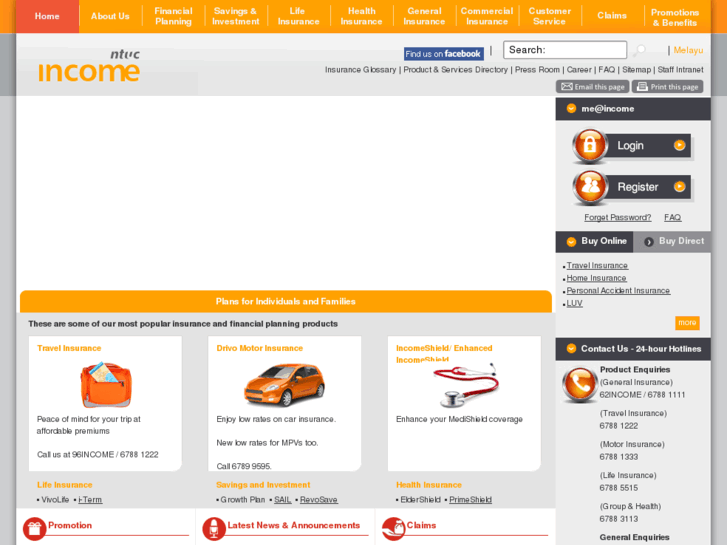
Task: Open the LUV link
Action: 574,303
